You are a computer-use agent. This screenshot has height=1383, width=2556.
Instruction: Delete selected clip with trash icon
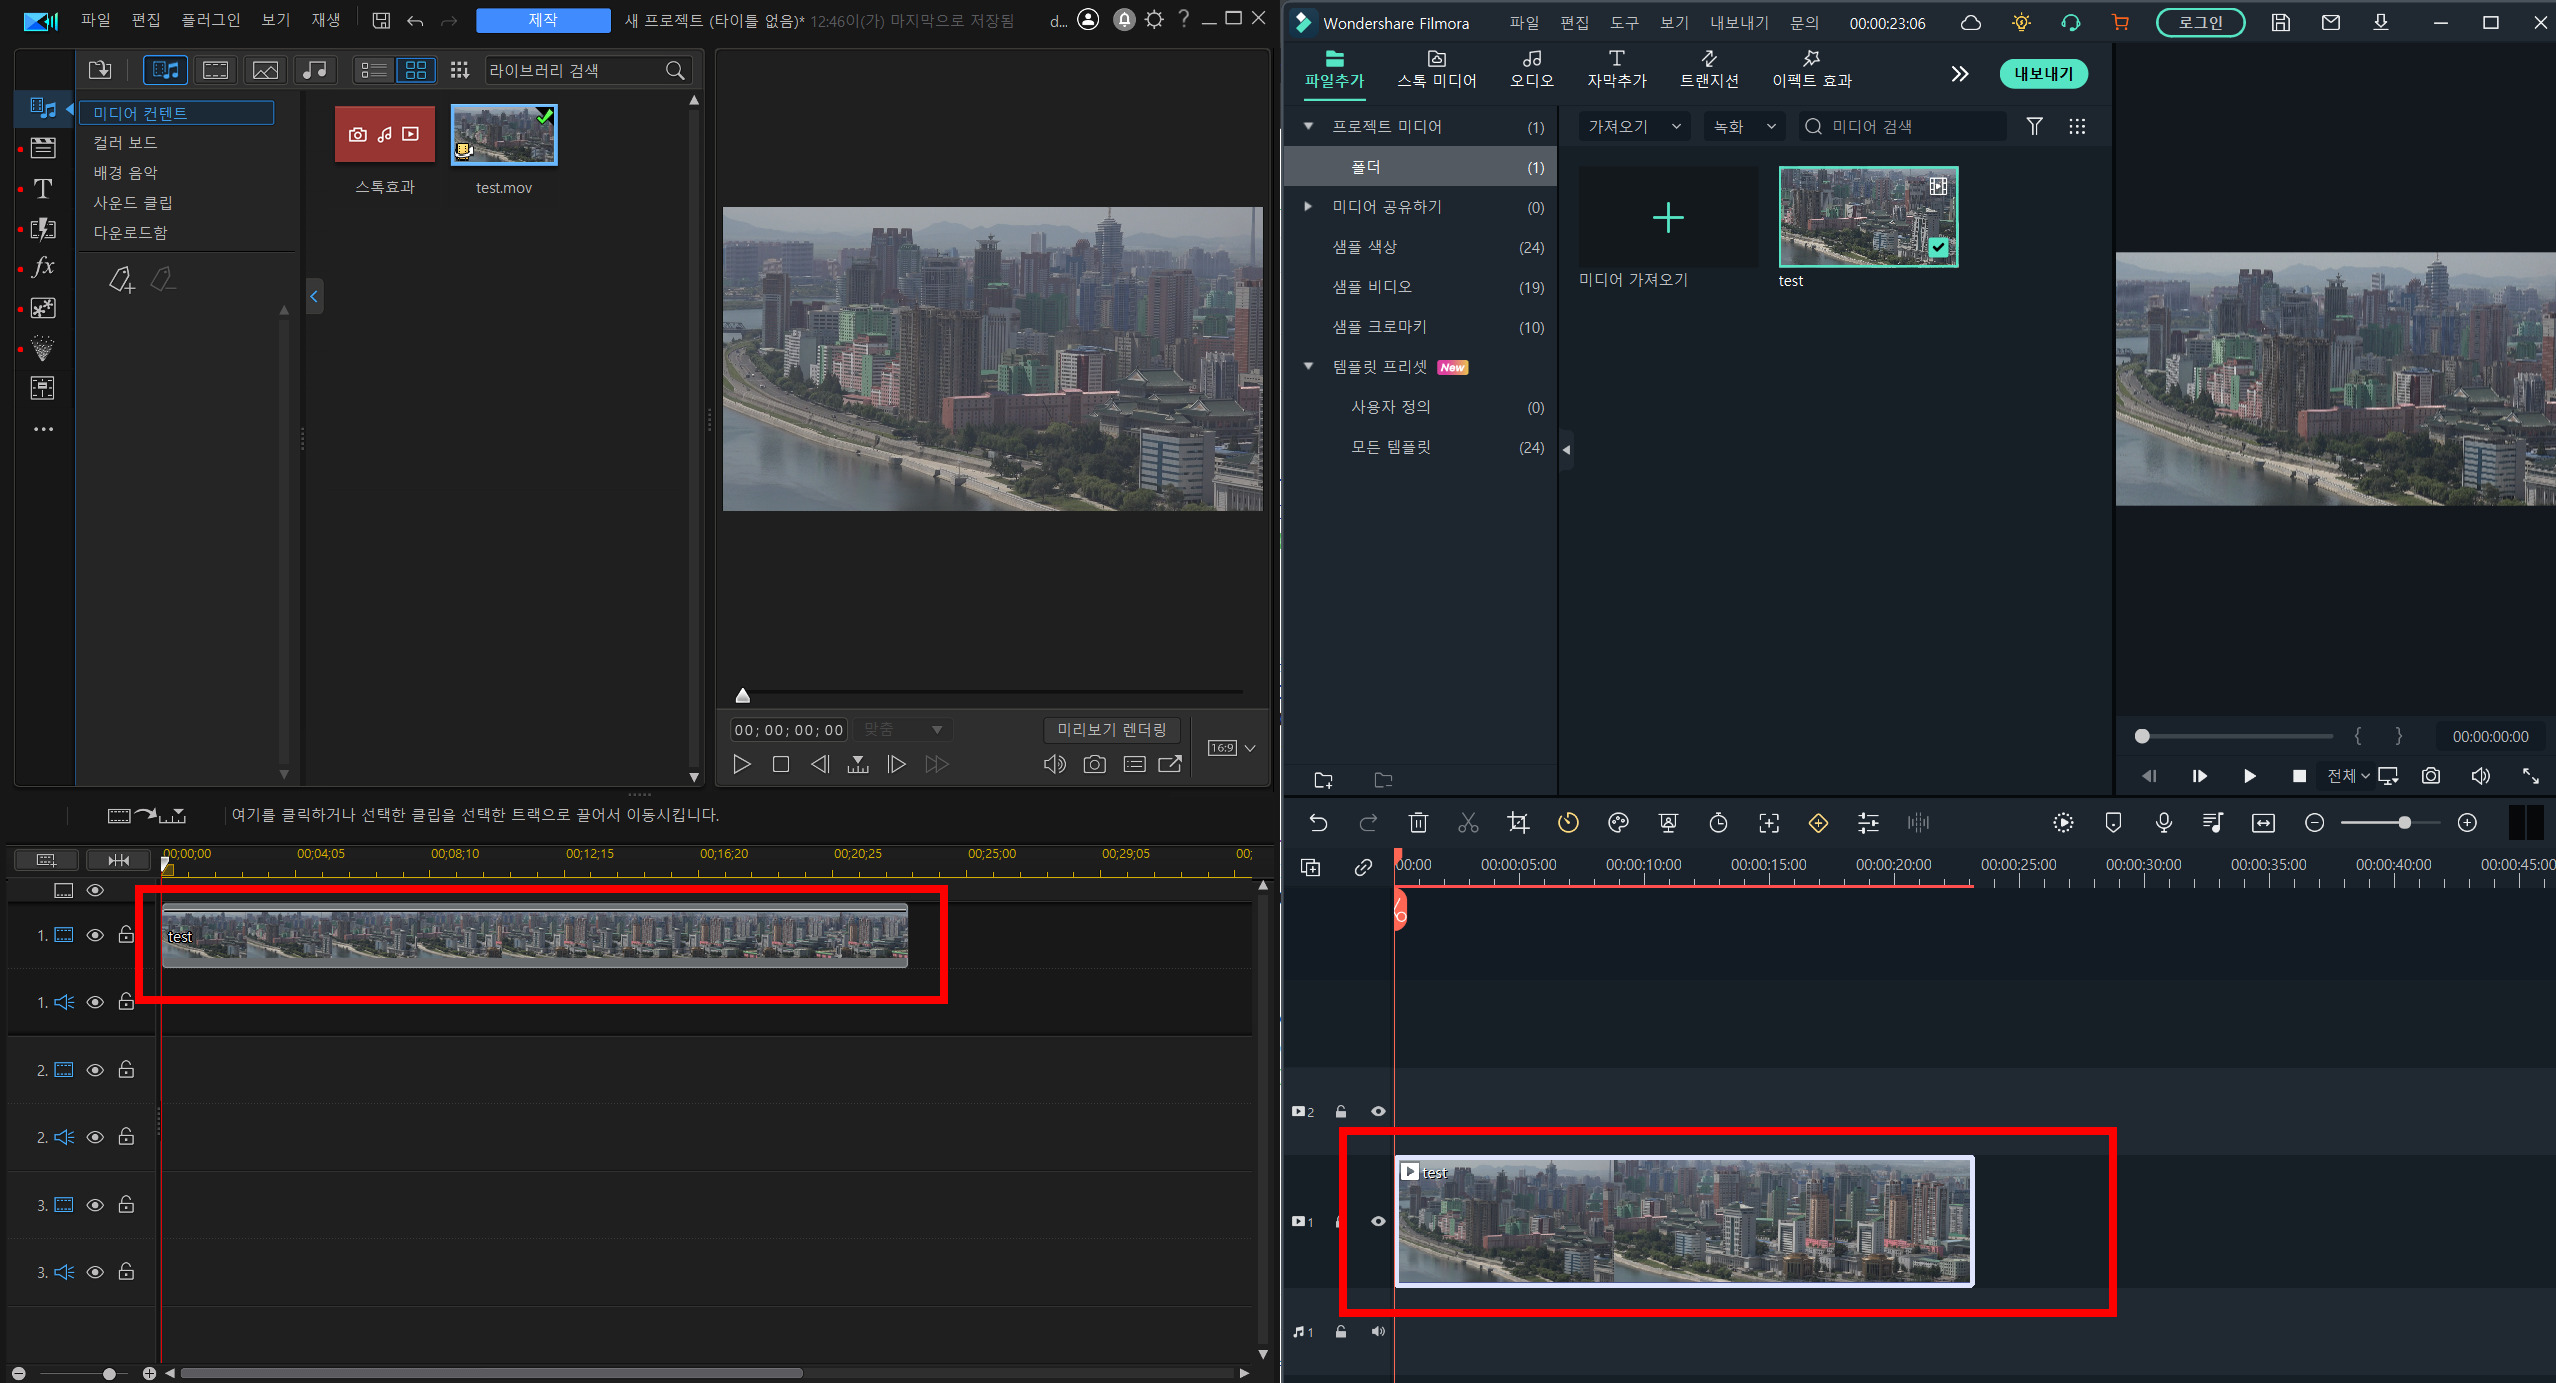(x=1418, y=823)
